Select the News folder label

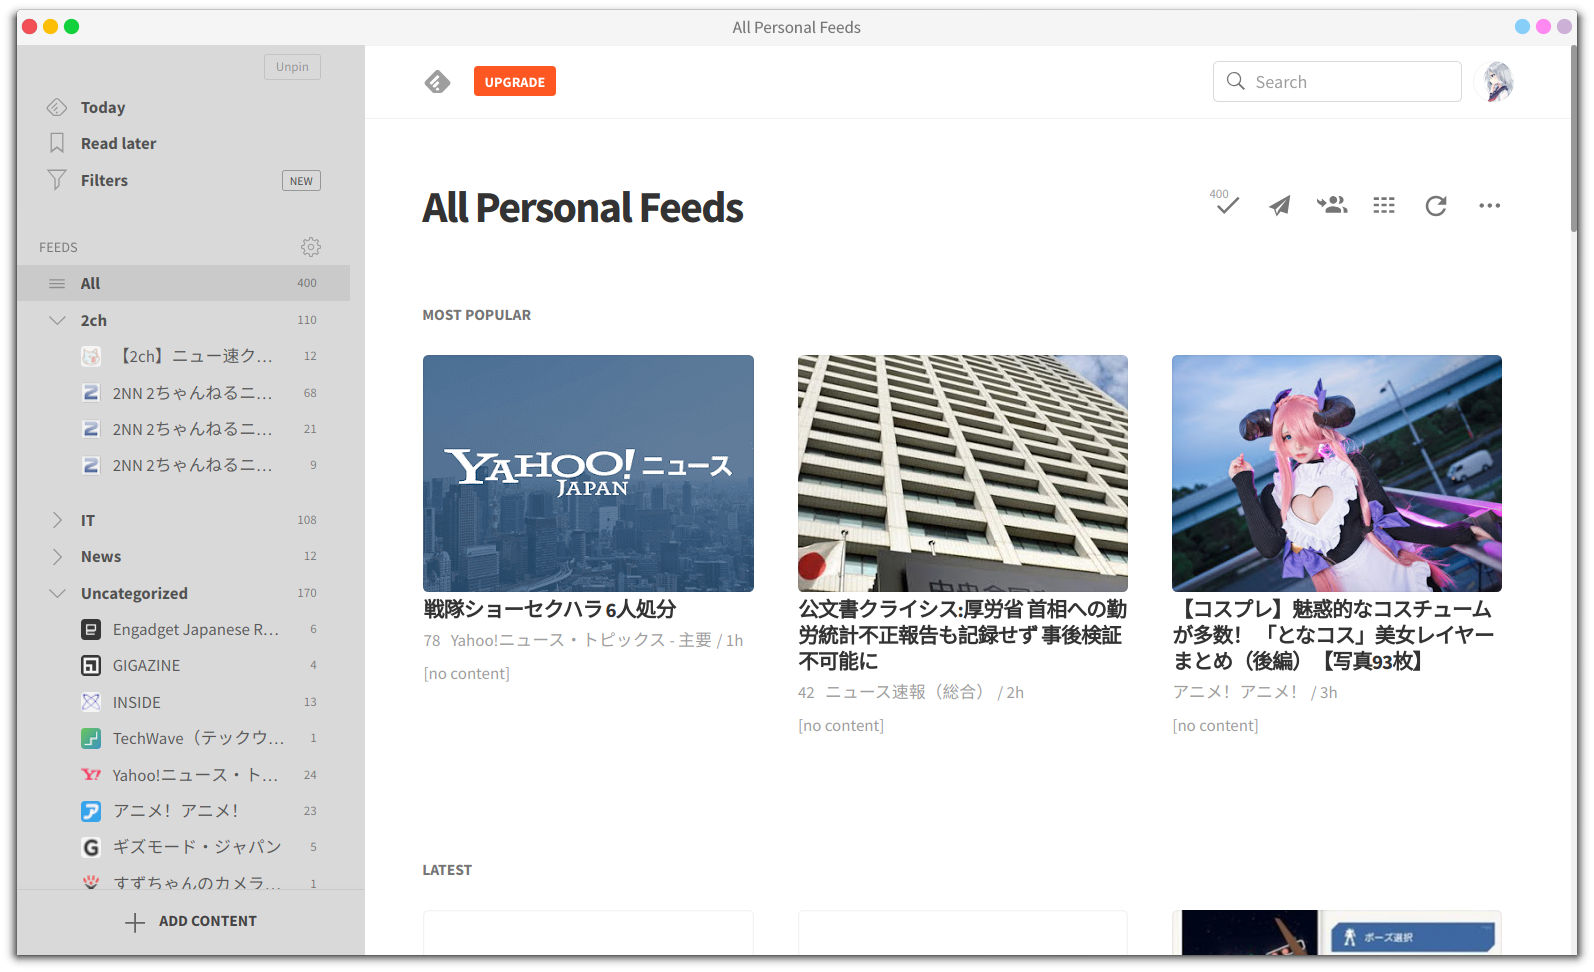(x=101, y=556)
